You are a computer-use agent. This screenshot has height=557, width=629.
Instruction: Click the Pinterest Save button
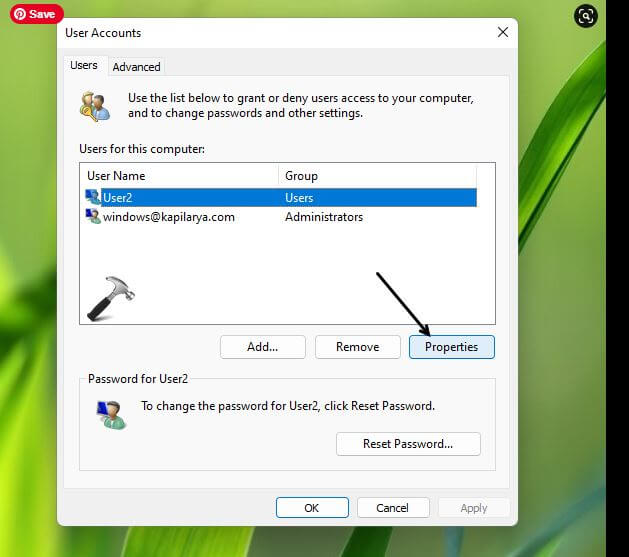tap(36, 14)
